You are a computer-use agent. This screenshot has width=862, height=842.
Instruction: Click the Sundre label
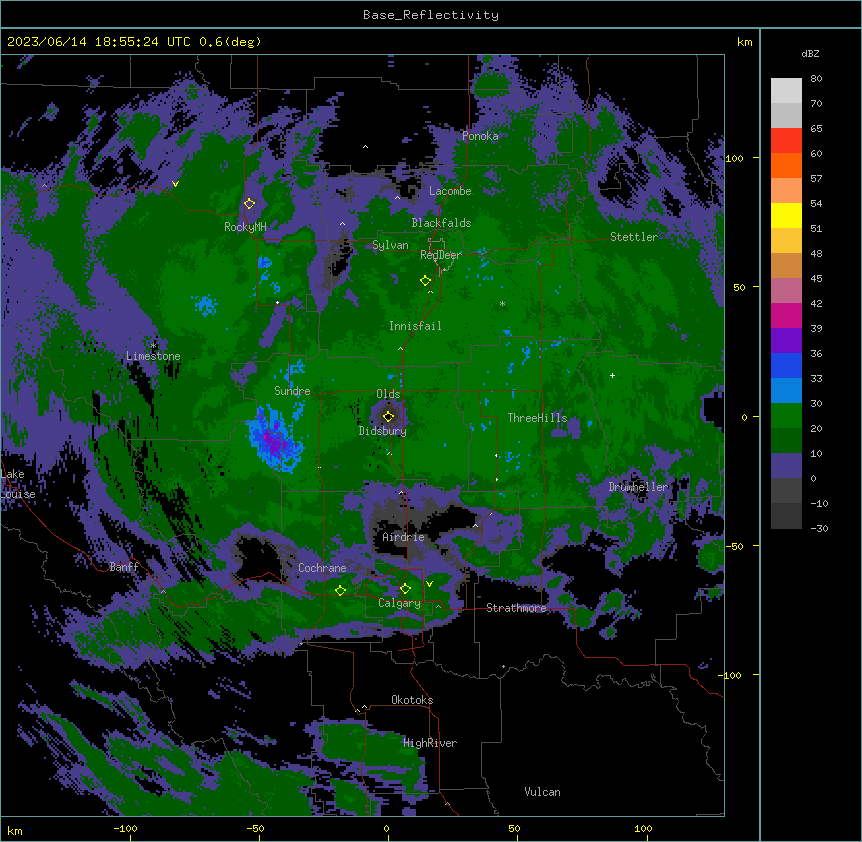292,391
